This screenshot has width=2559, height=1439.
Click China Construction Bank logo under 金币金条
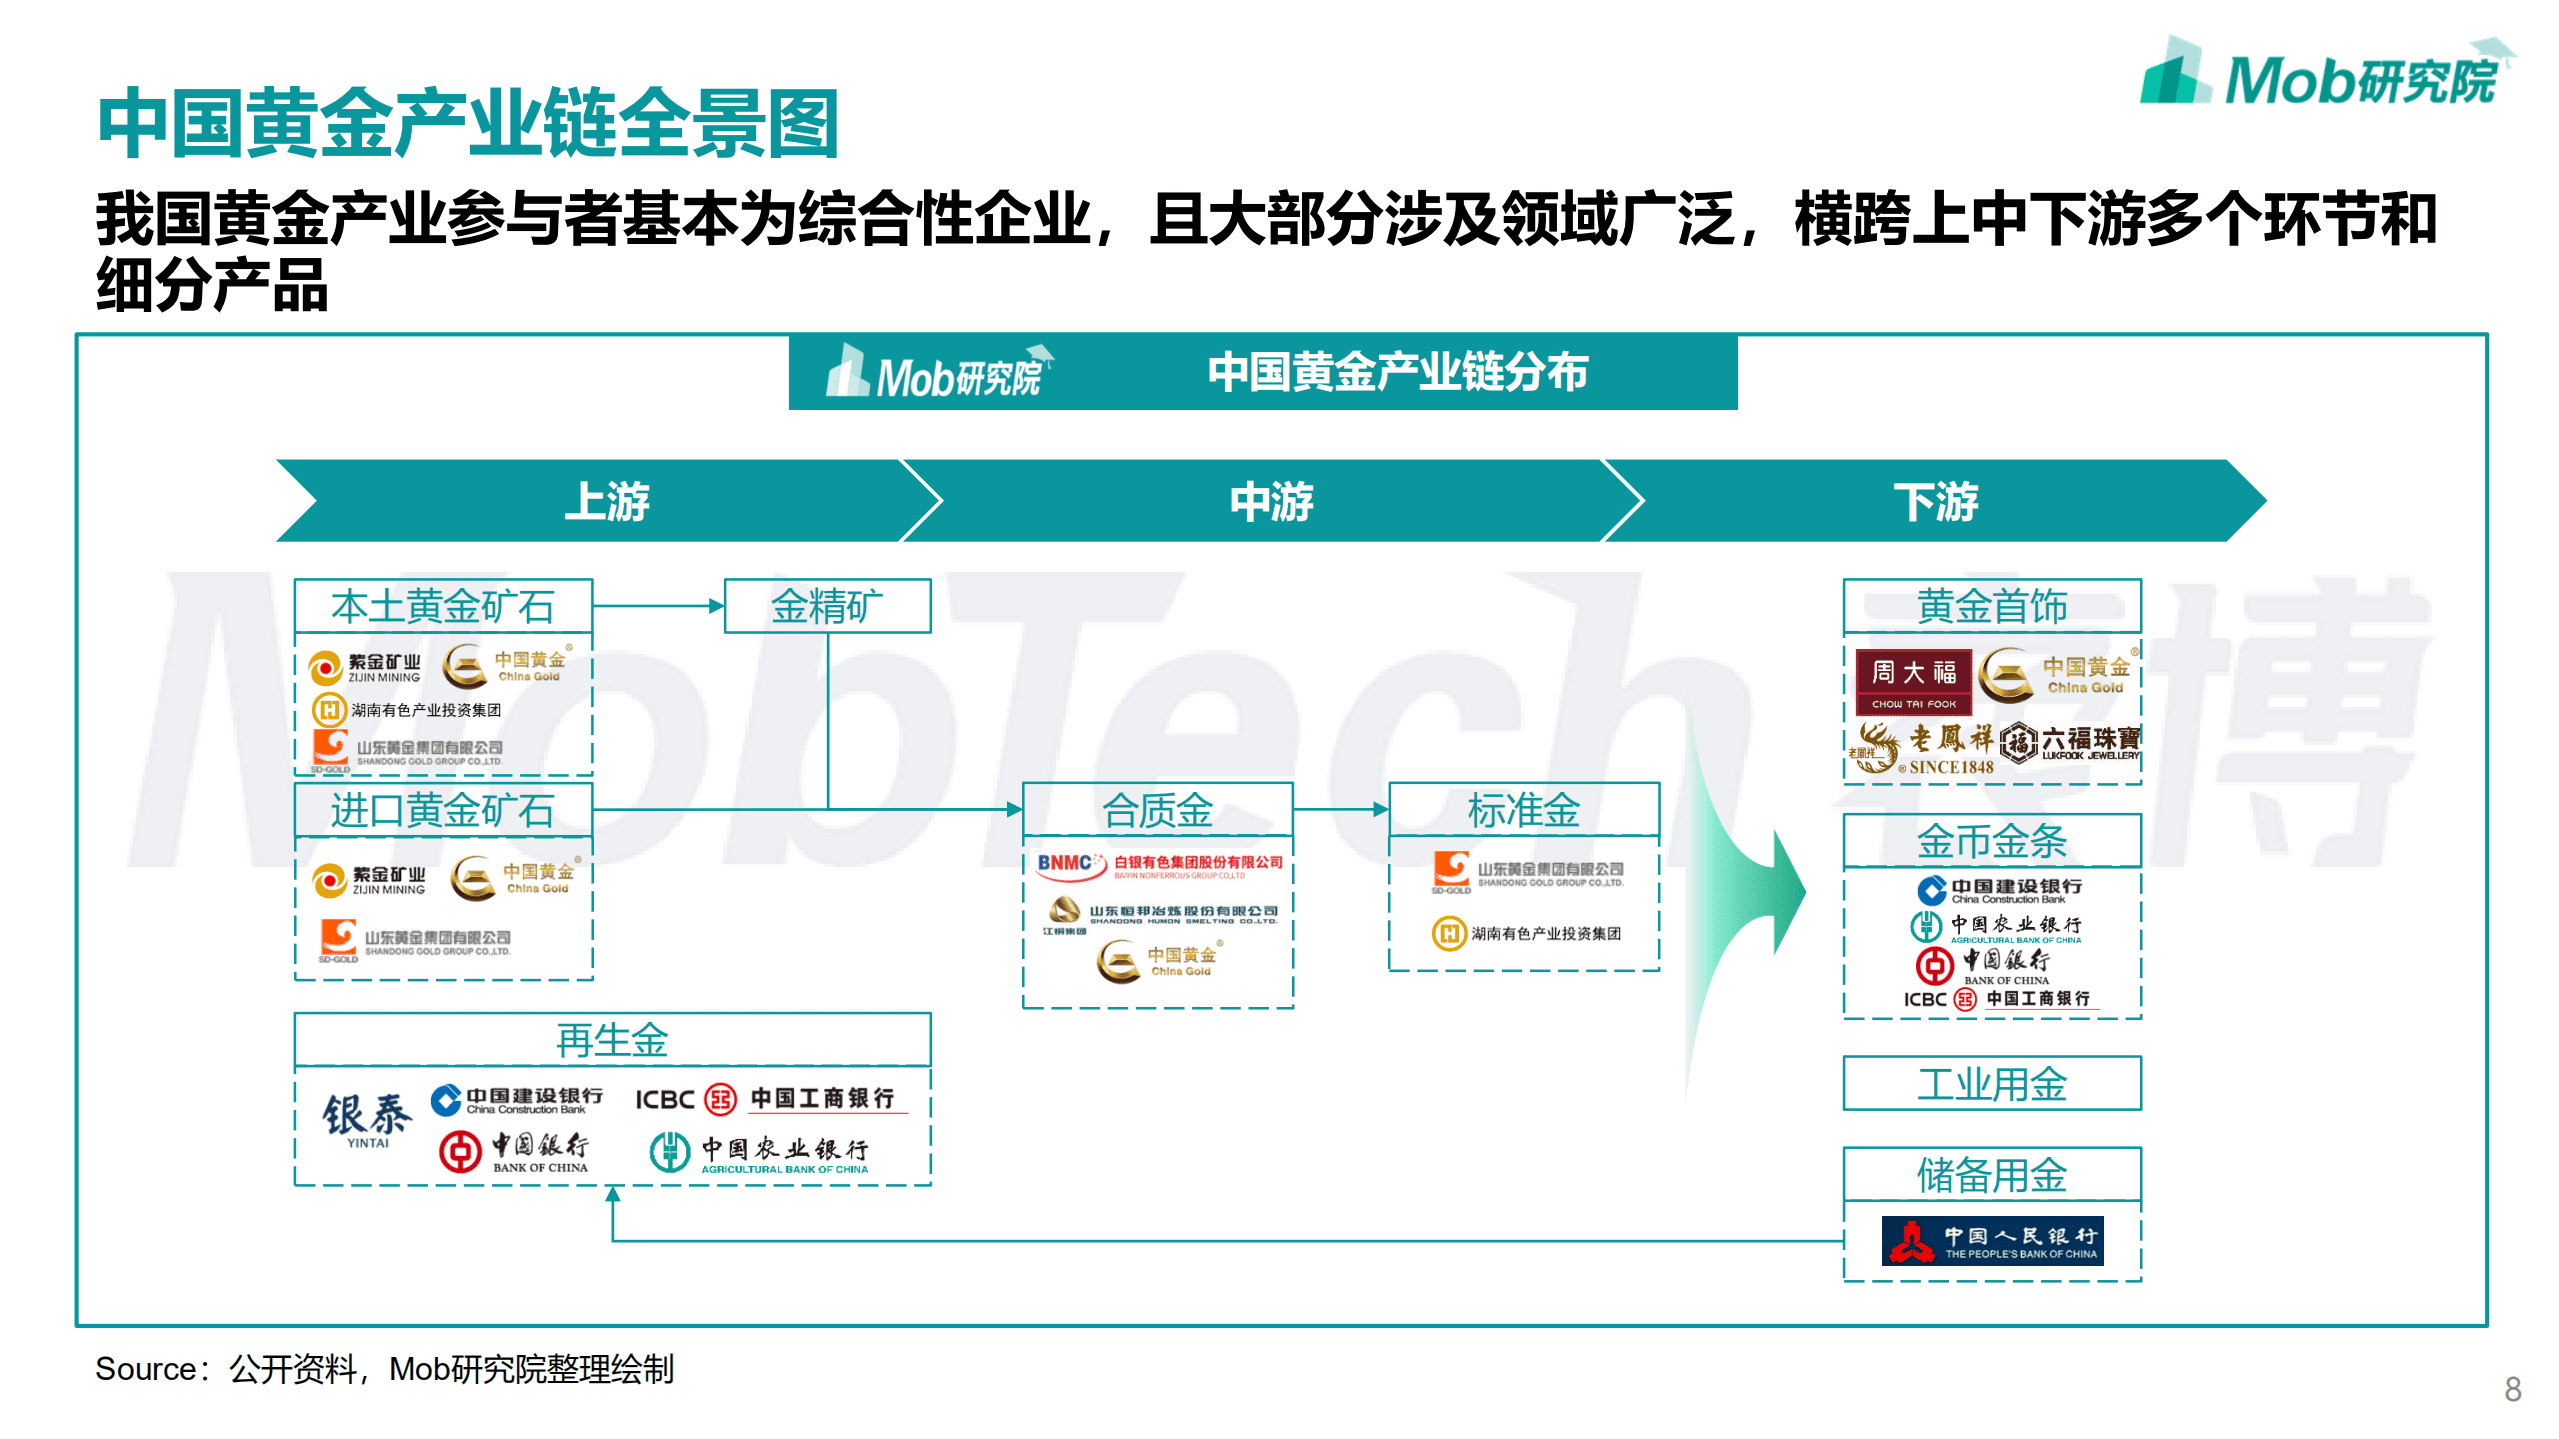[1999, 890]
